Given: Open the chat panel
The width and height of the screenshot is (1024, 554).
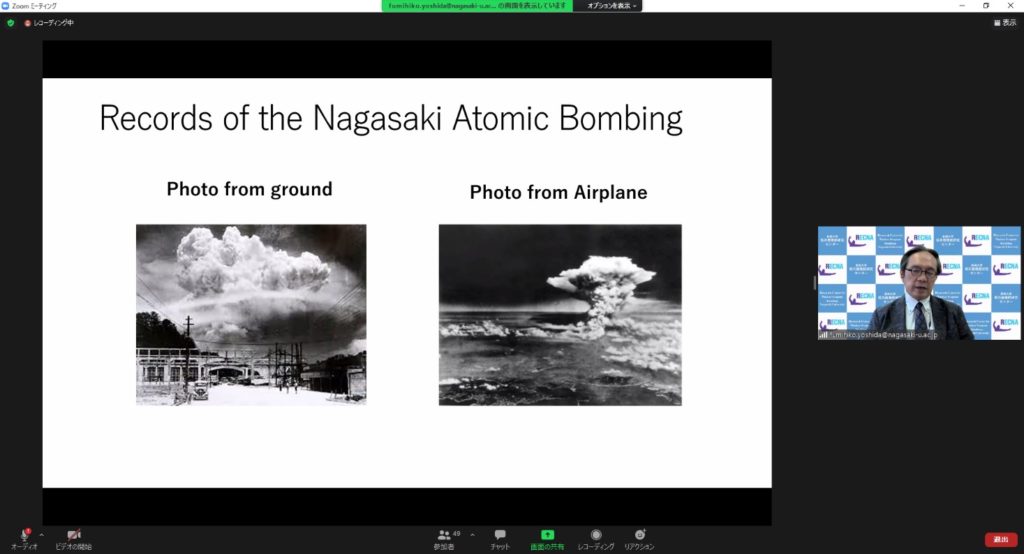Looking at the screenshot, I should [x=499, y=535].
